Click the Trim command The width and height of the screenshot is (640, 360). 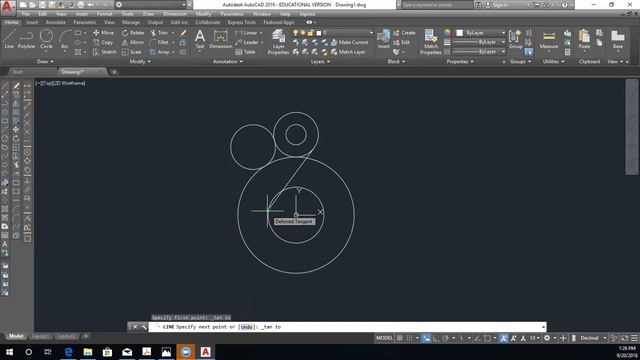point(159,33)
